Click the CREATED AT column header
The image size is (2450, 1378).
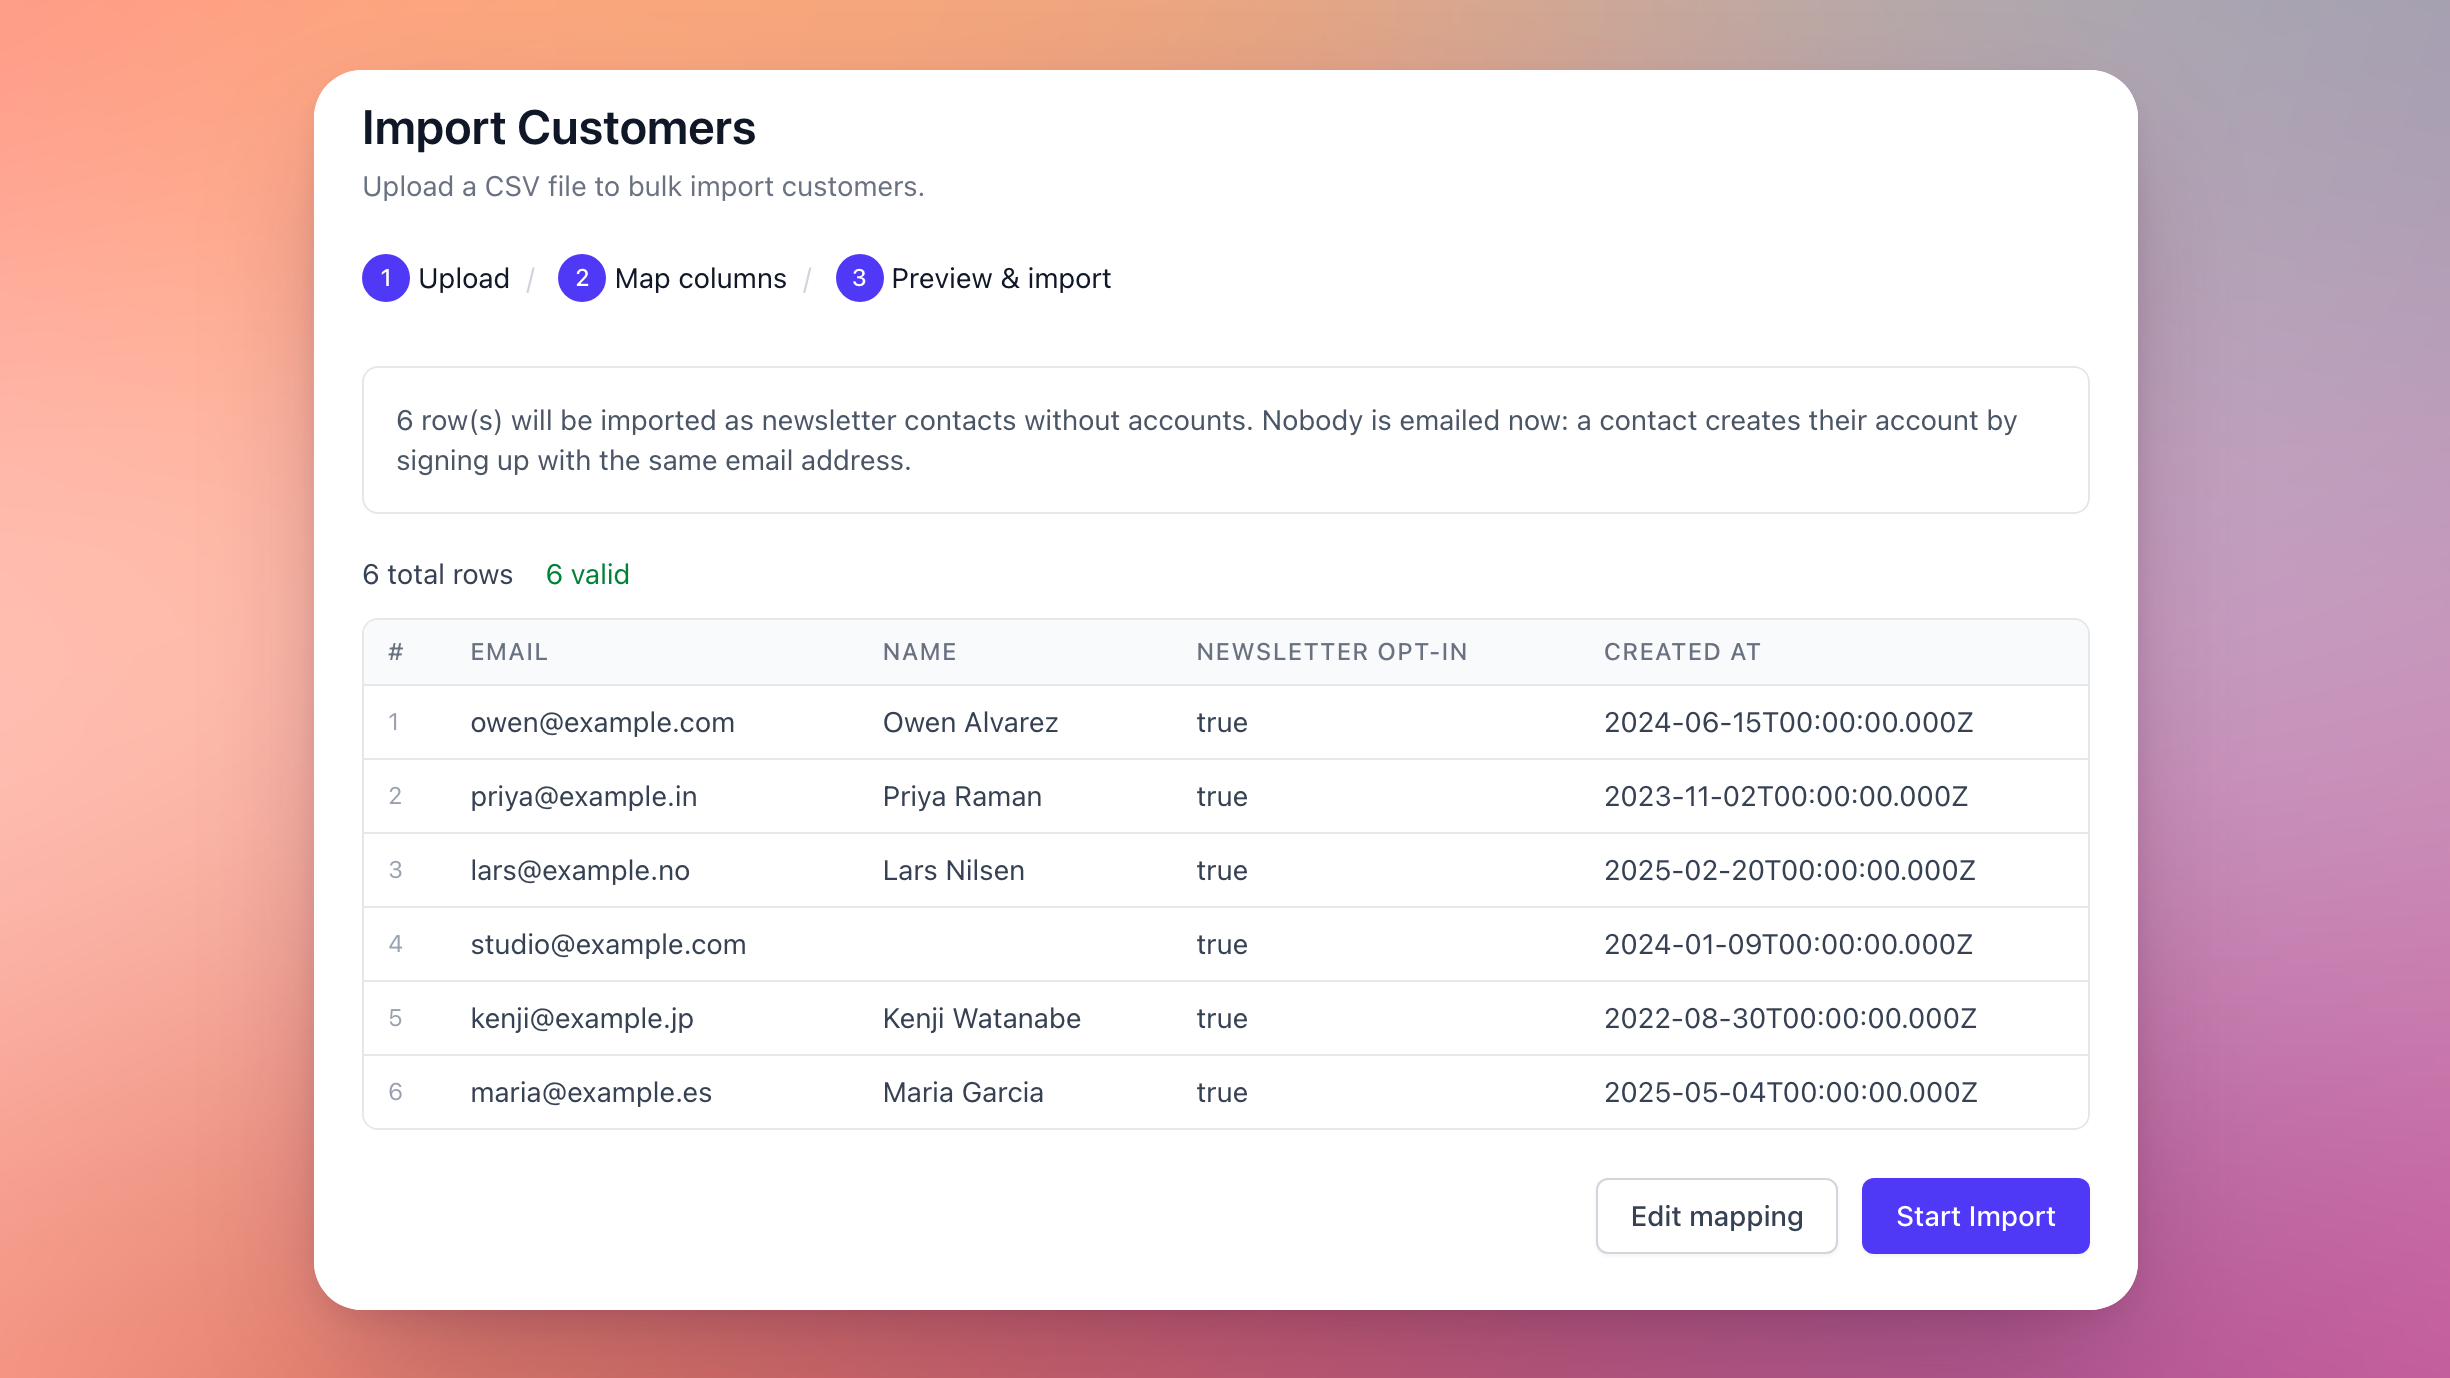pyautogui.click(x=1682, y=652)
